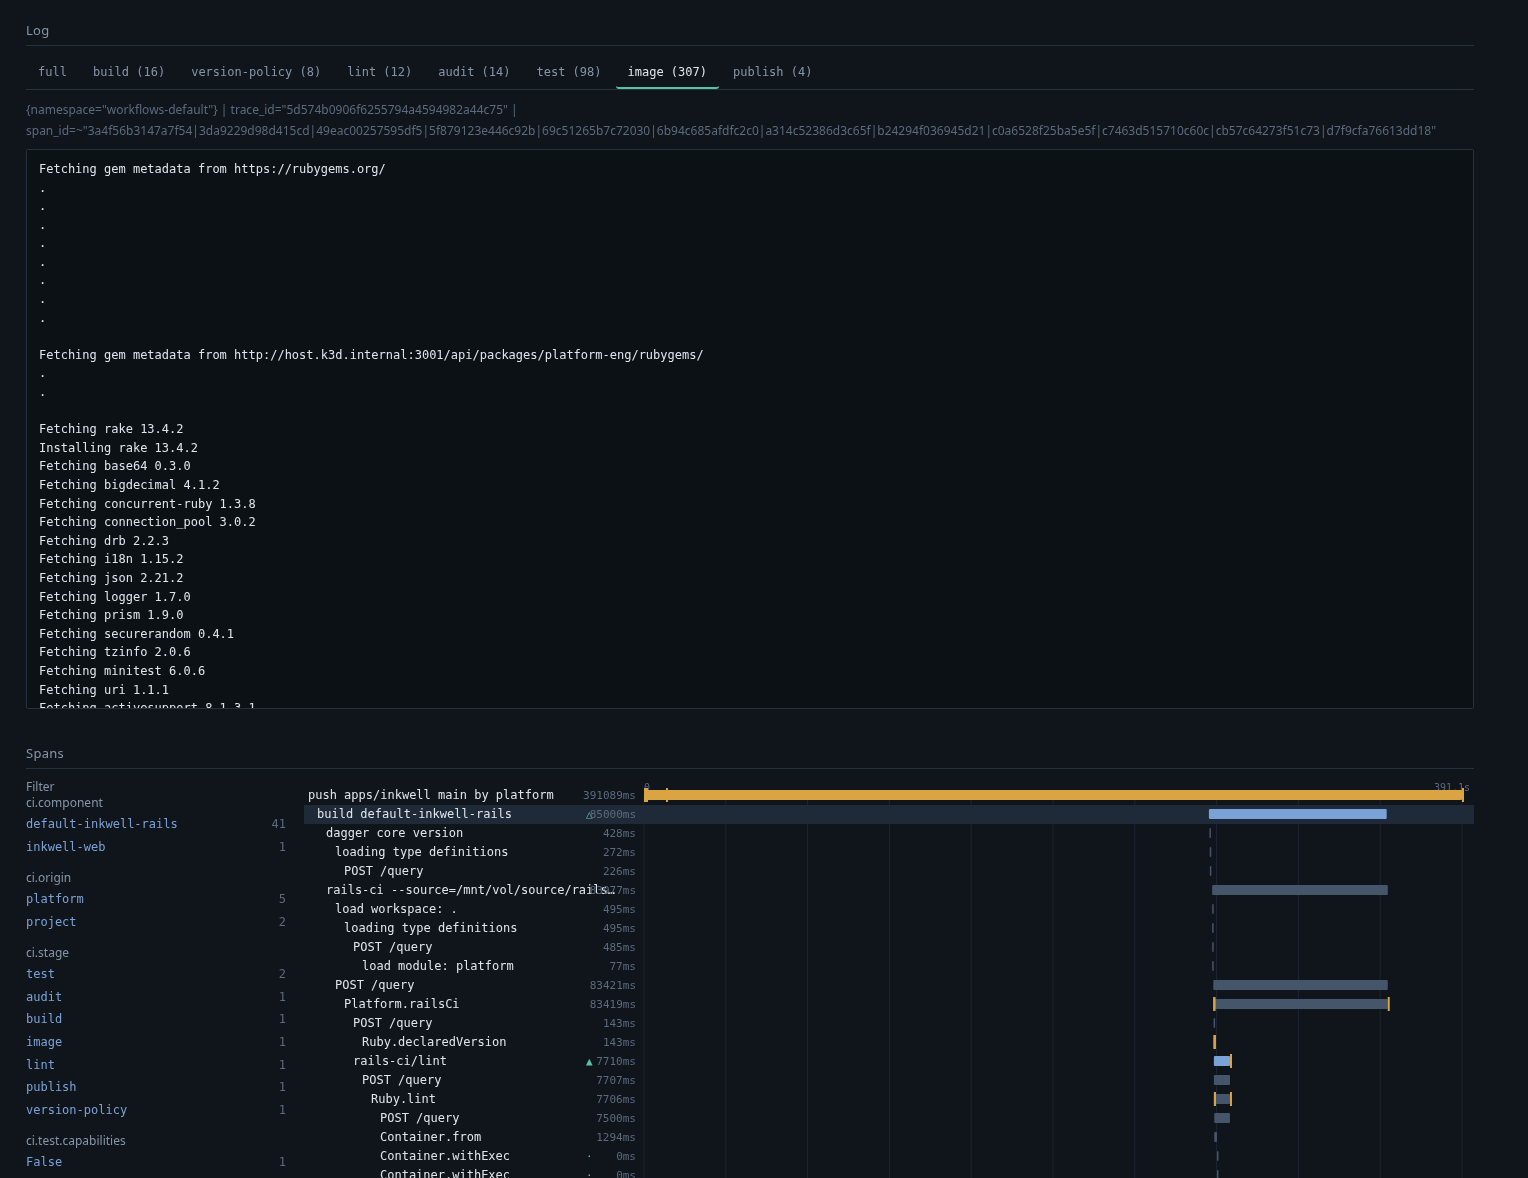
Task: Click the Platform.railsCi timeline bar
Action: coord(1301,1004)
